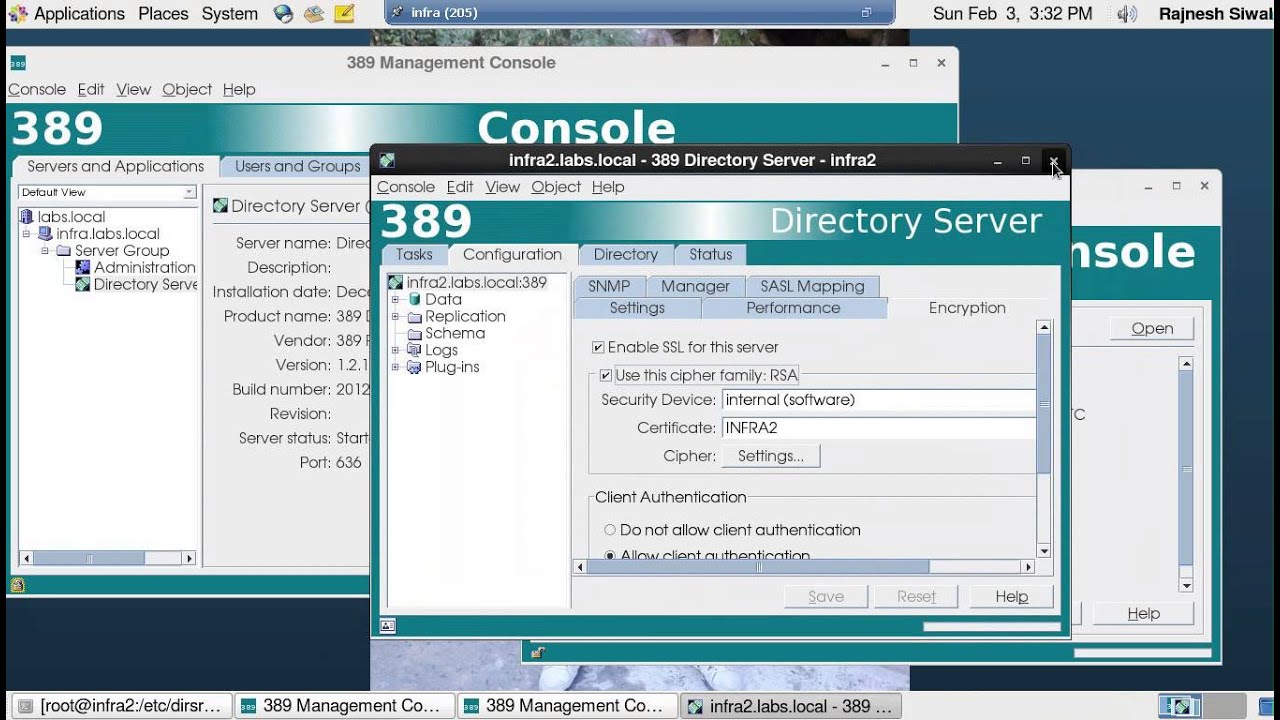This screenshot has width=1280, height=720.
Task: Open the note editor launcher in top panel
Action: point(344,14)
